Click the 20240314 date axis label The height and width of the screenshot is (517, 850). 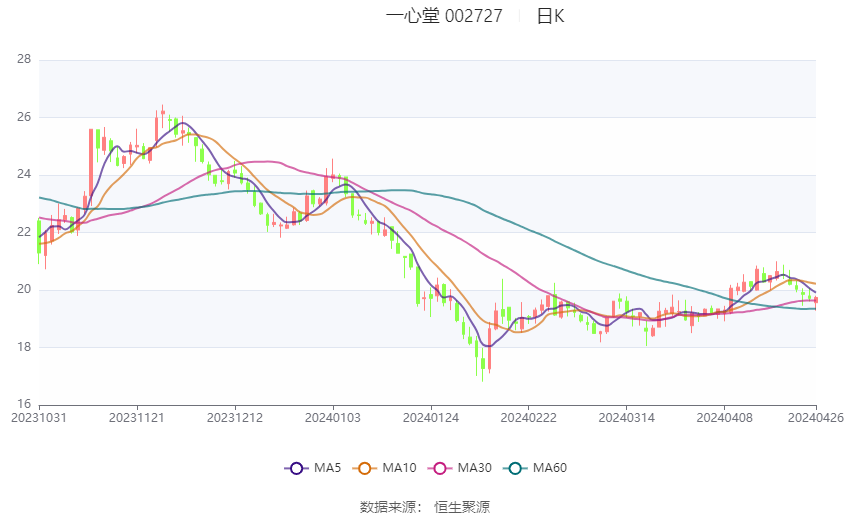627,417
